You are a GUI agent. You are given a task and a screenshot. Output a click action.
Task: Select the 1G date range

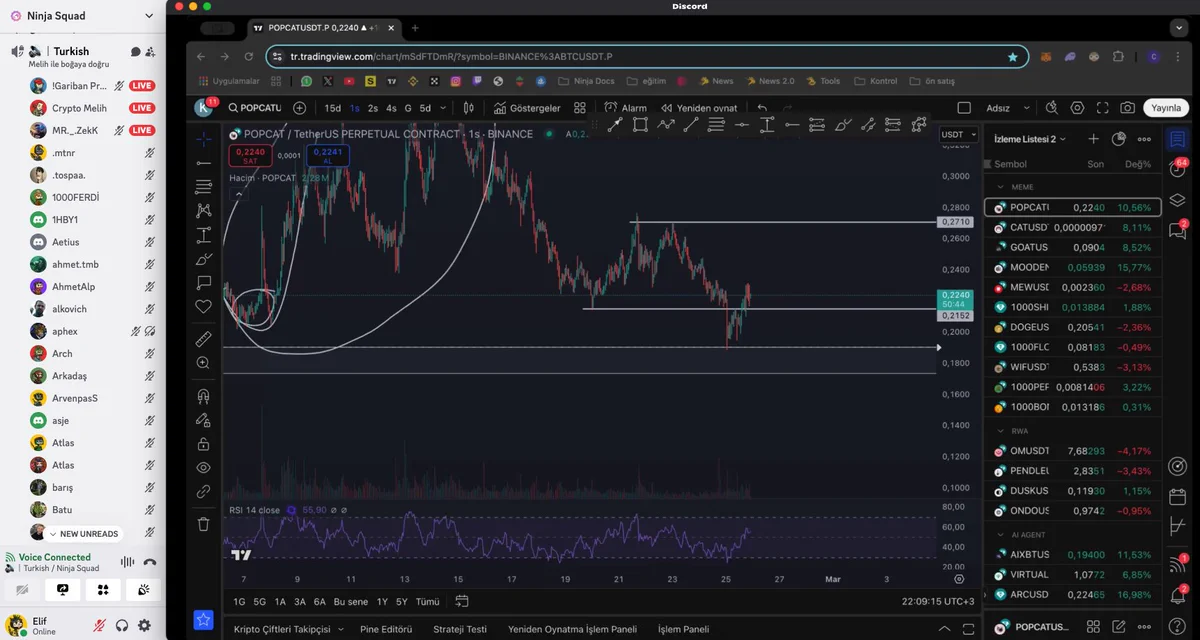[x=239, y=602]
